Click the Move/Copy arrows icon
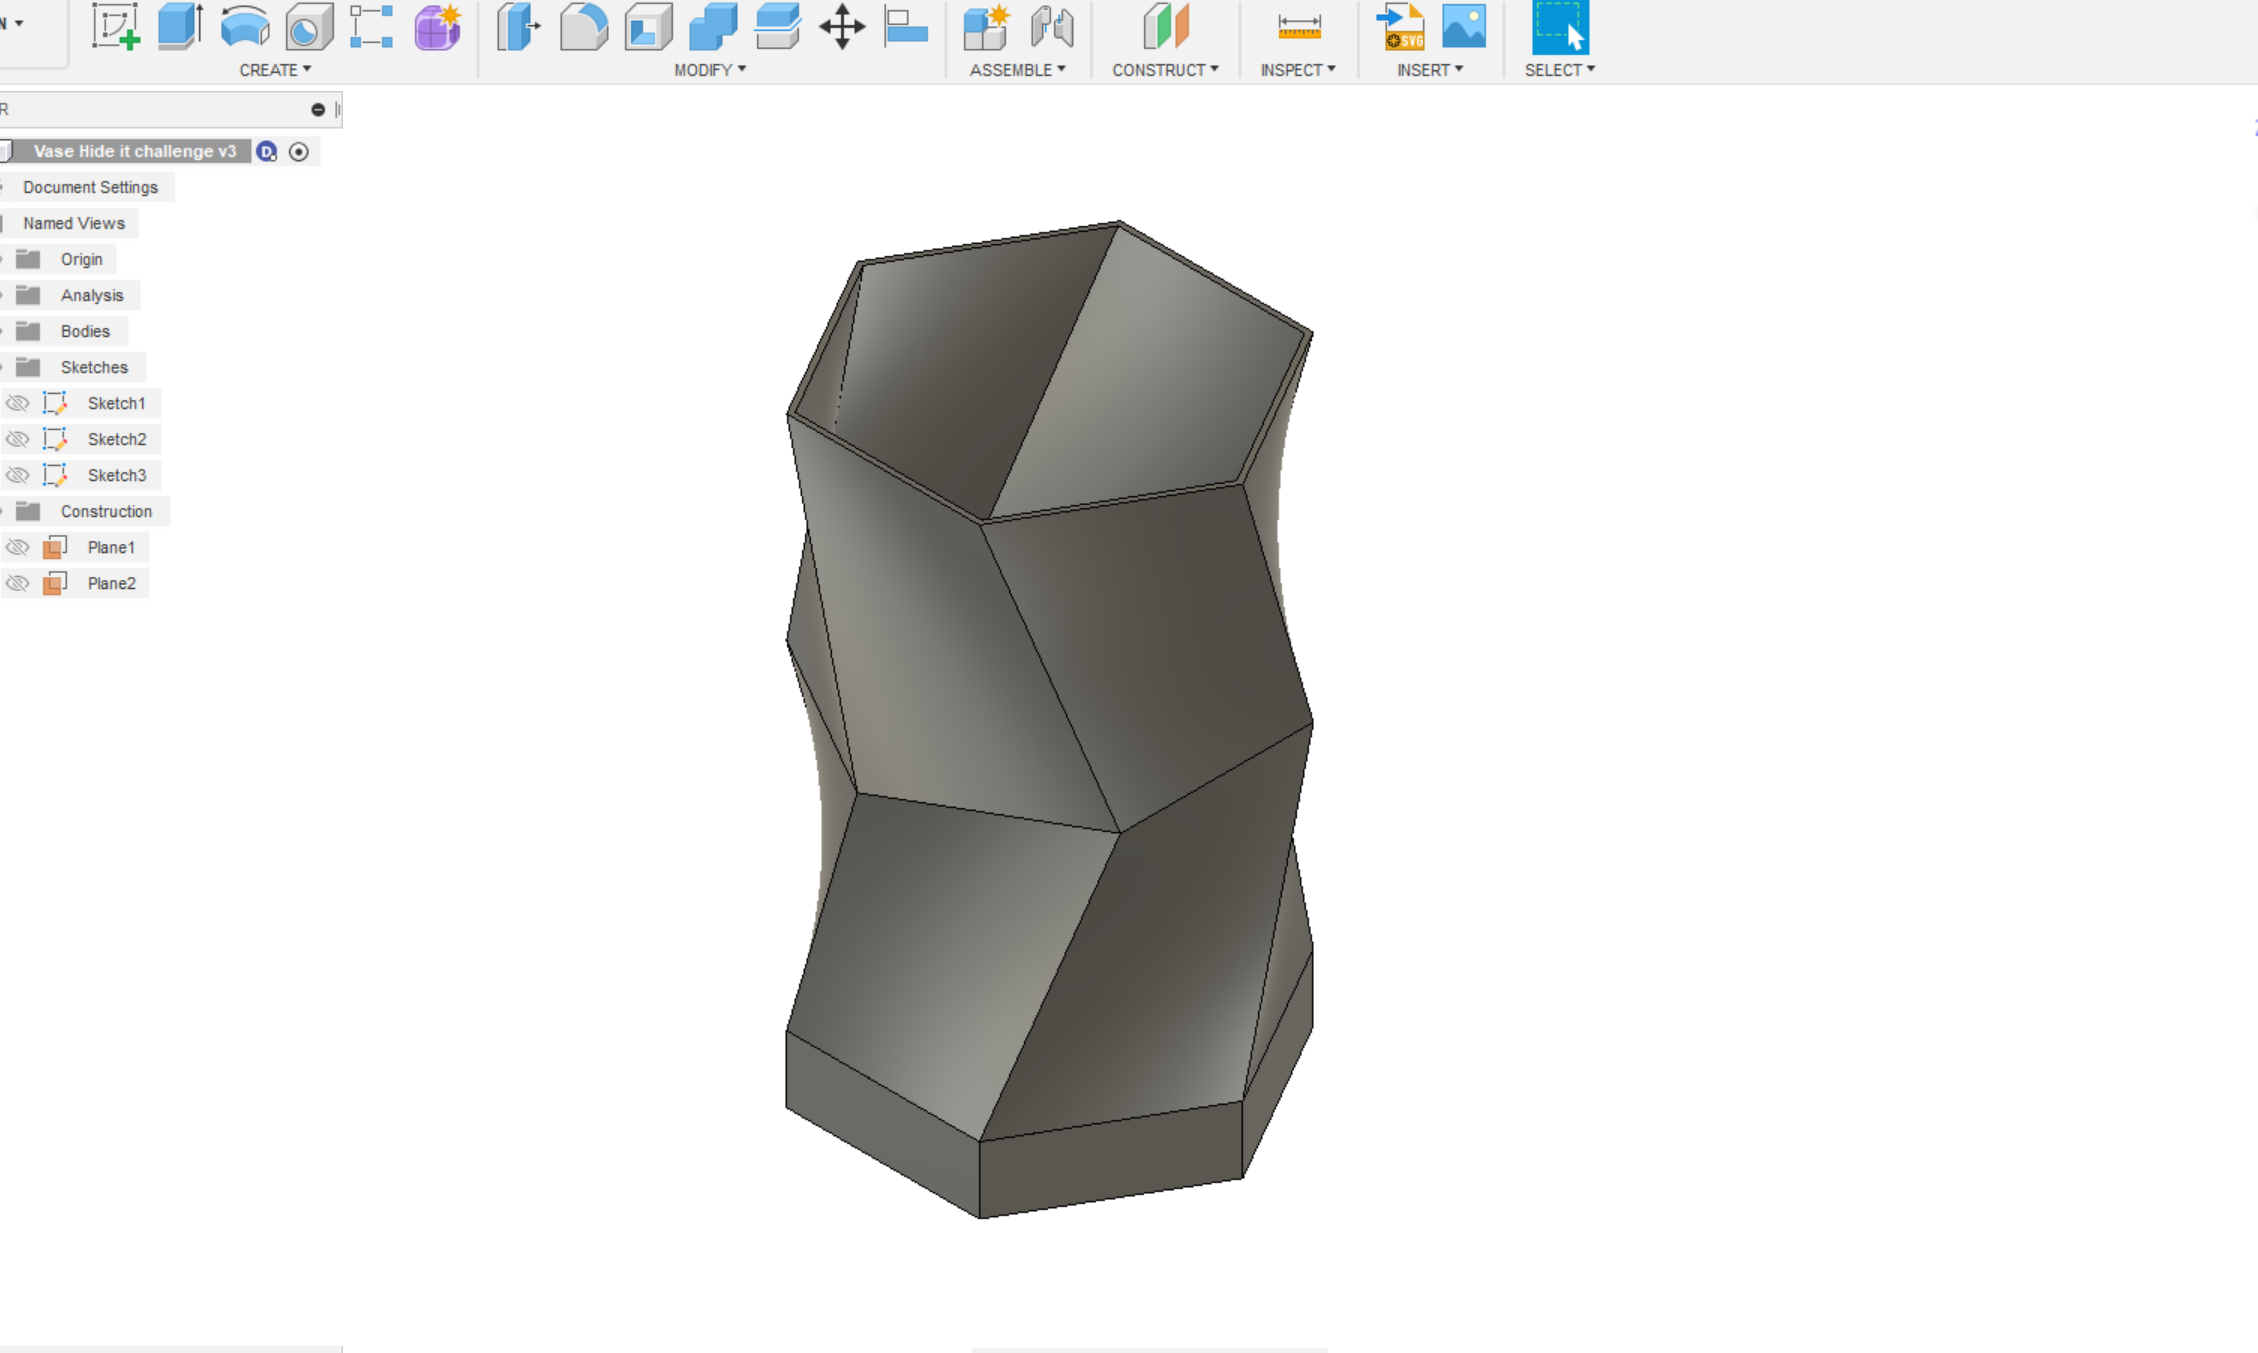 (842, 27)
